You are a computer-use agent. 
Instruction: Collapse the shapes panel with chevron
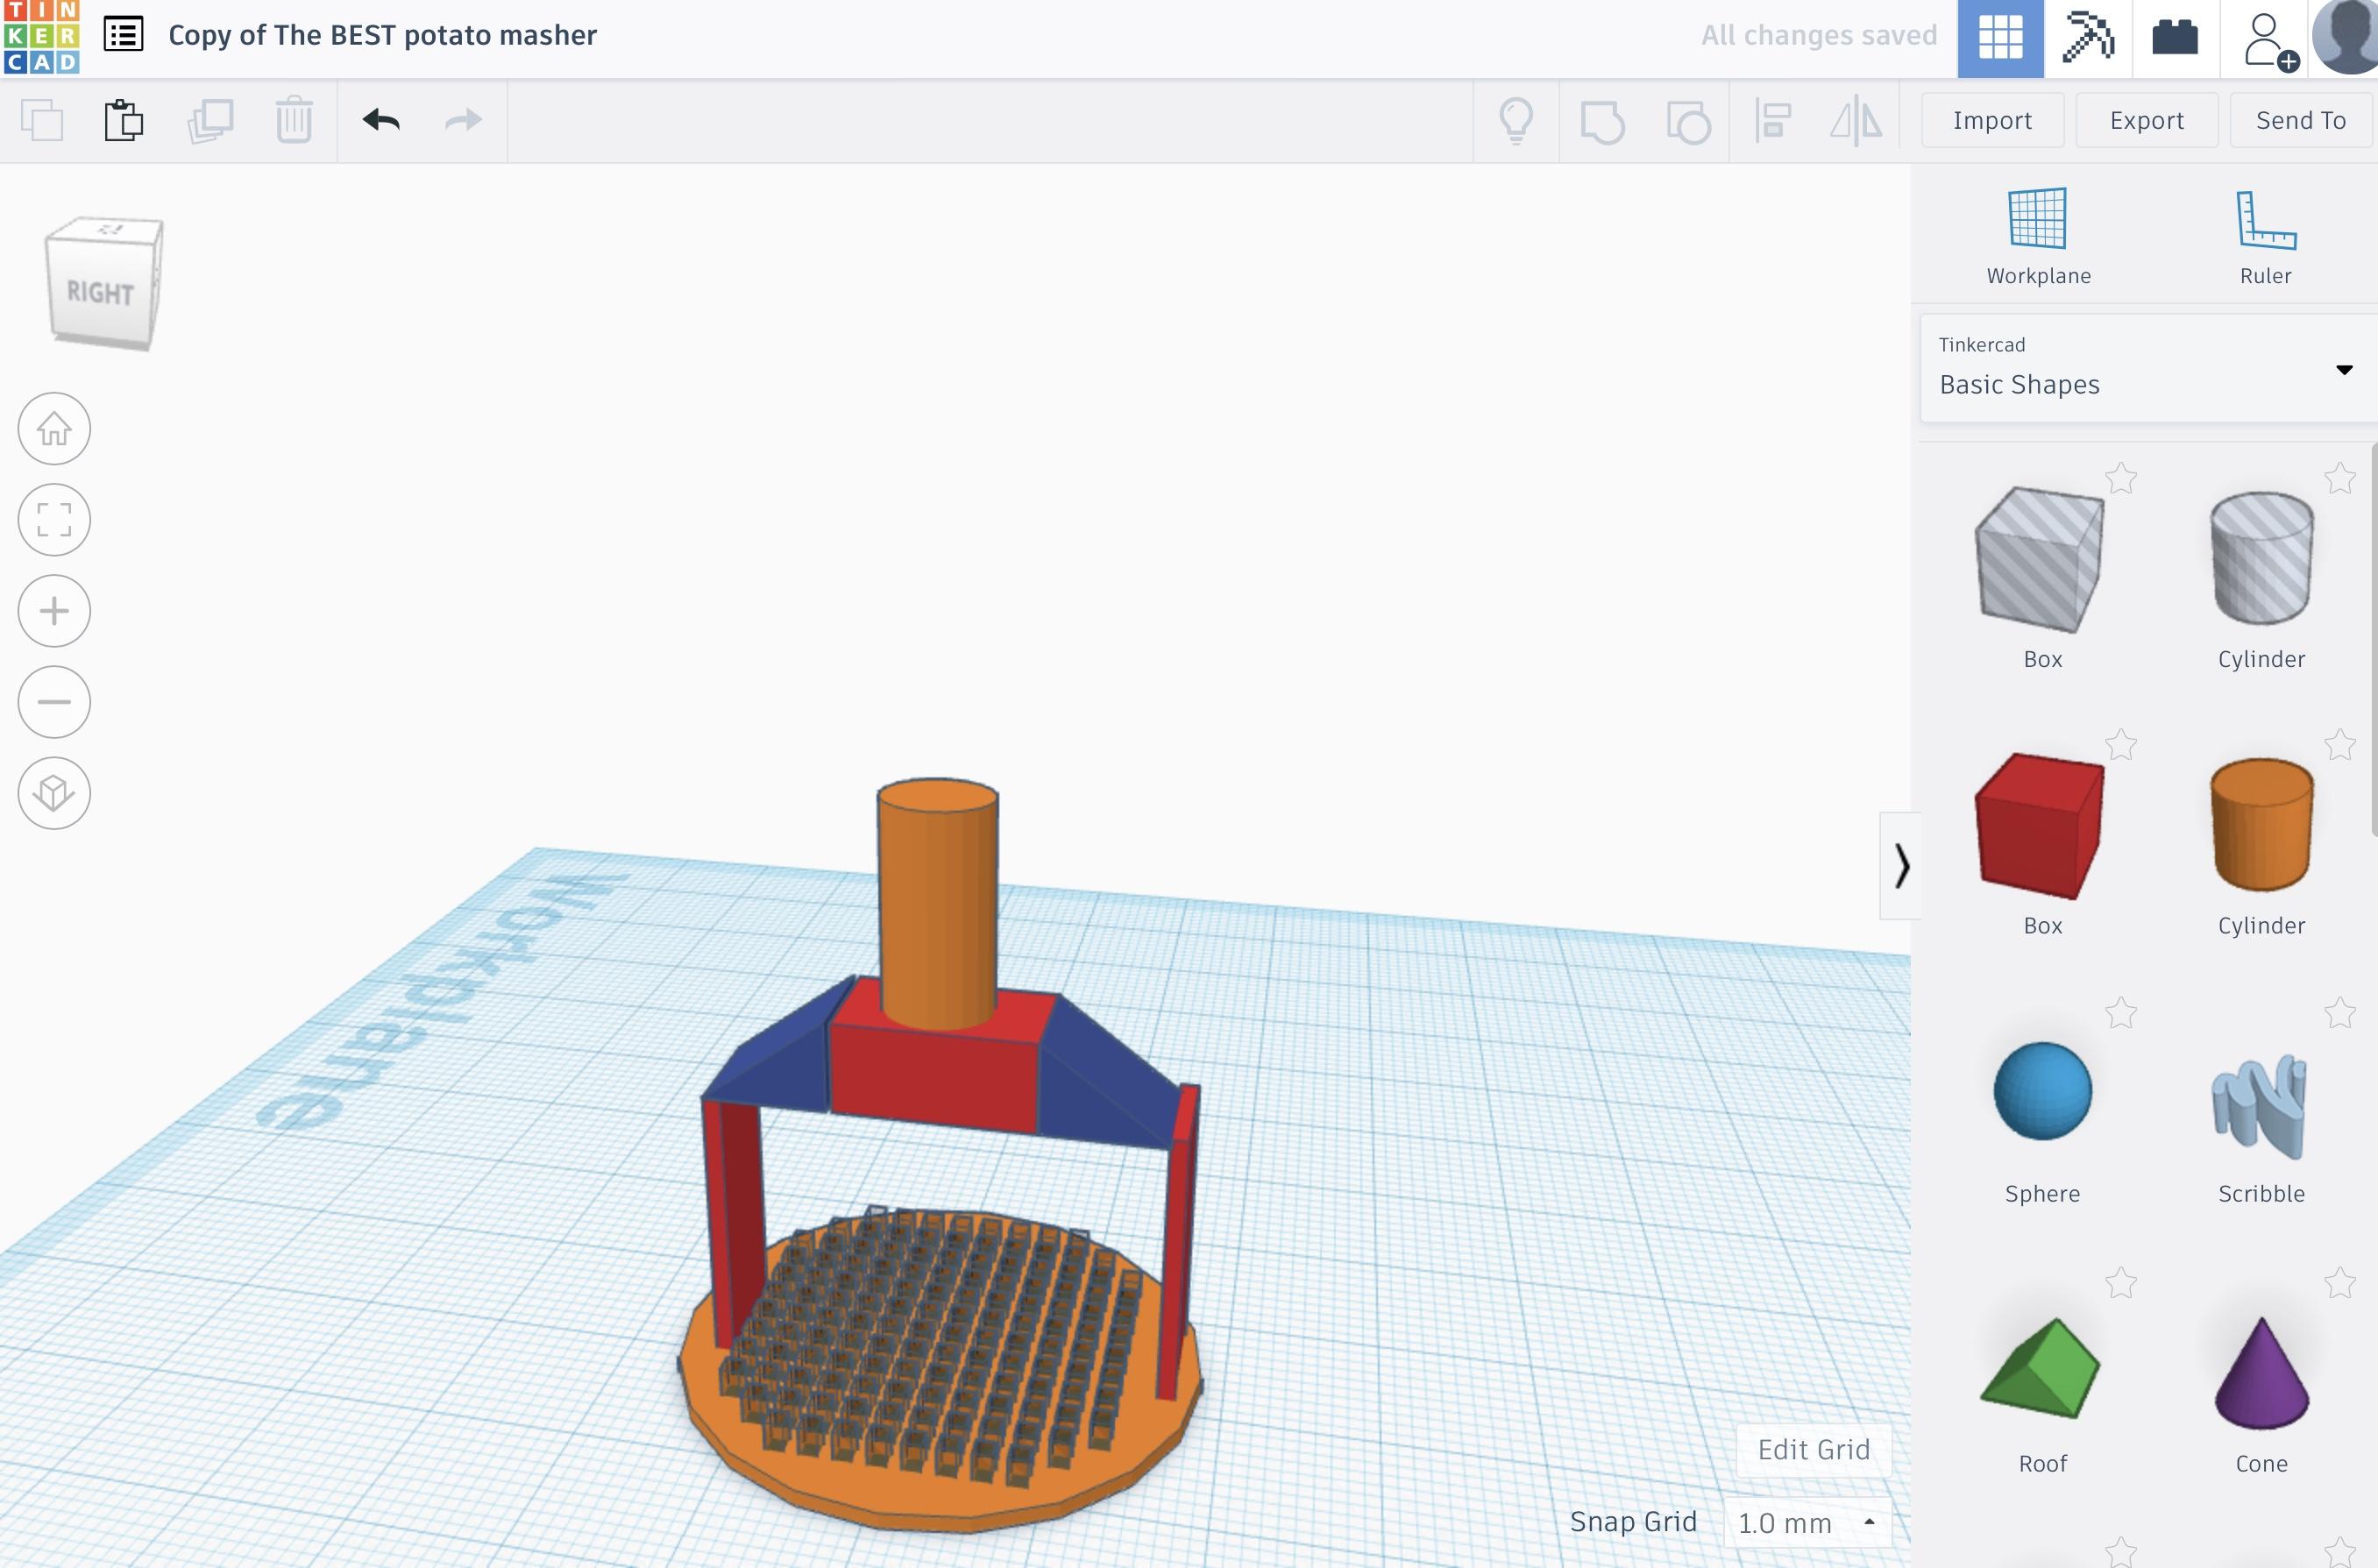pyautogui.click(x=1900, y=865)
